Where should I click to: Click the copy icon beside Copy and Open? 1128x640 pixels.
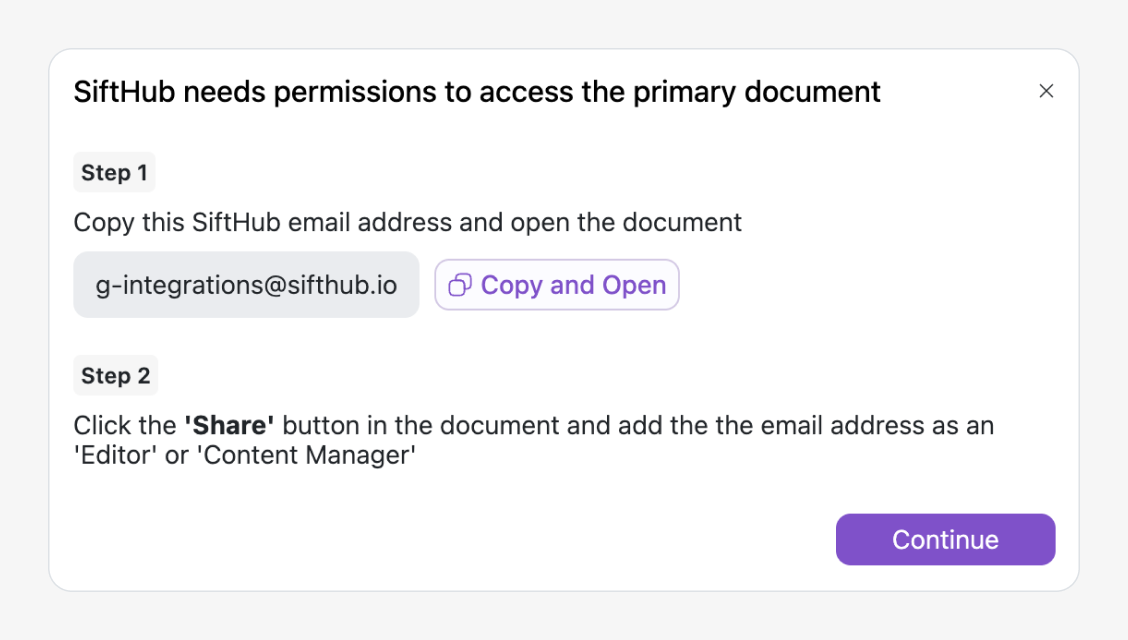pyautogui.click(x=460, y=285)
